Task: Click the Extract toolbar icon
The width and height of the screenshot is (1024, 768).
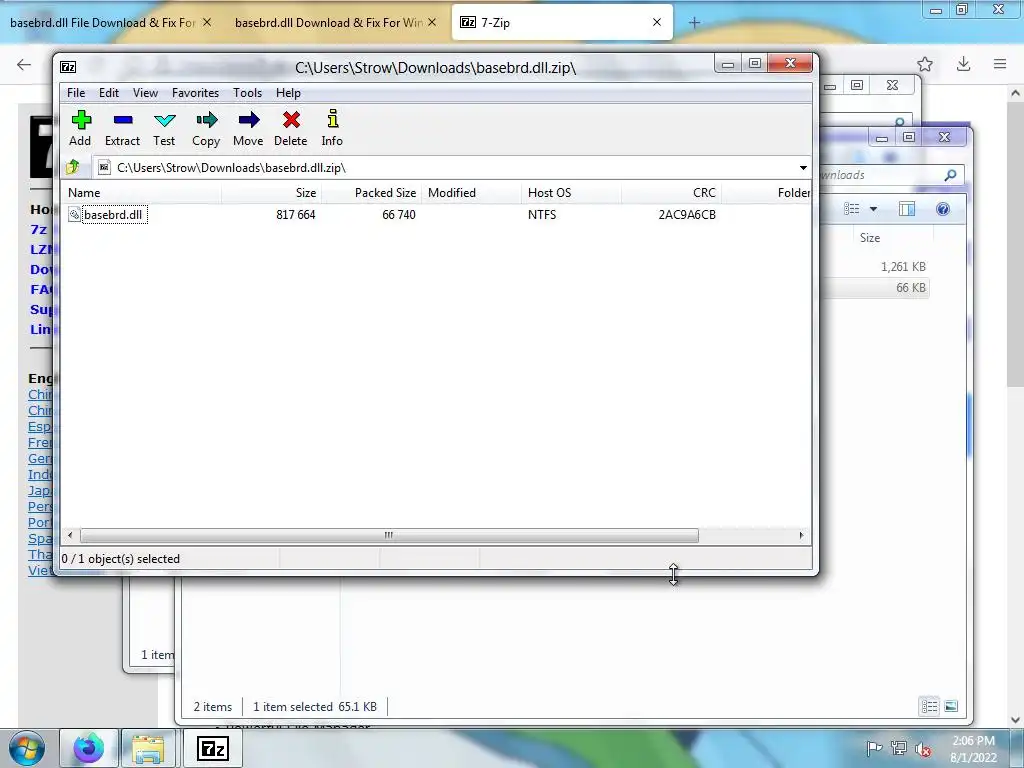Action: coord(123,120)
